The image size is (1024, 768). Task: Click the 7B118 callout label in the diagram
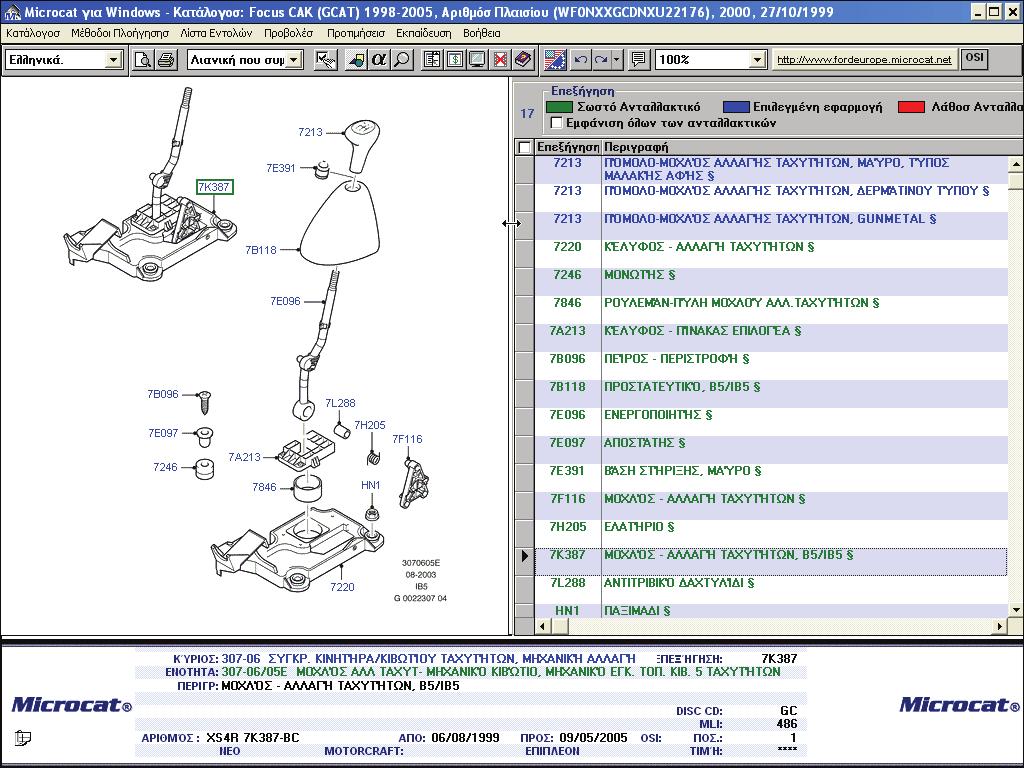pyautogui.click(x=261, y=249)
